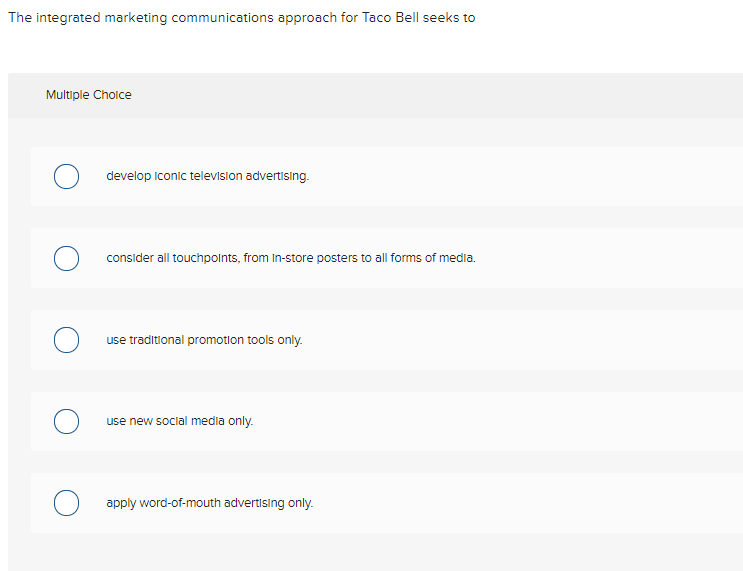Click empty space in the word-of-mouth answer row
The image size is (743, 571).
click(550, 503)
